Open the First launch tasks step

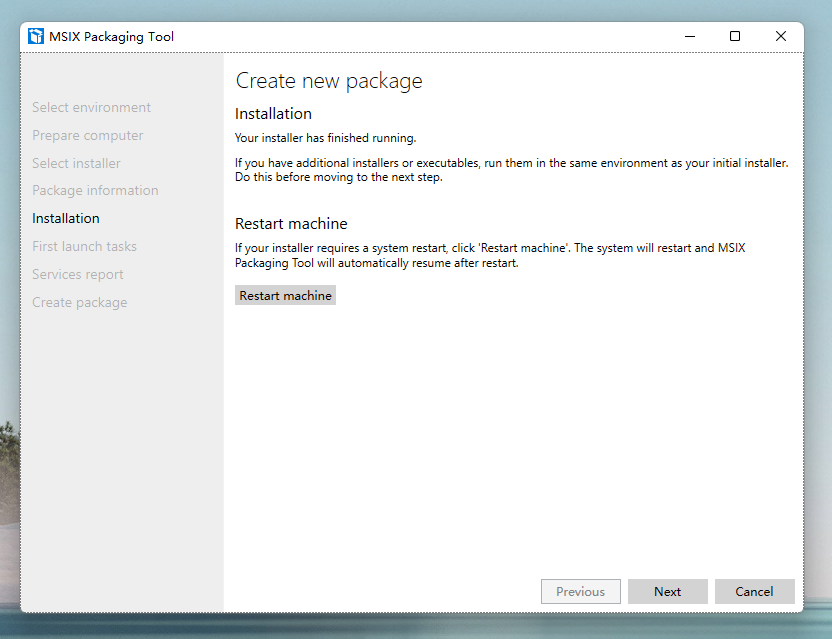pos(84,246)
